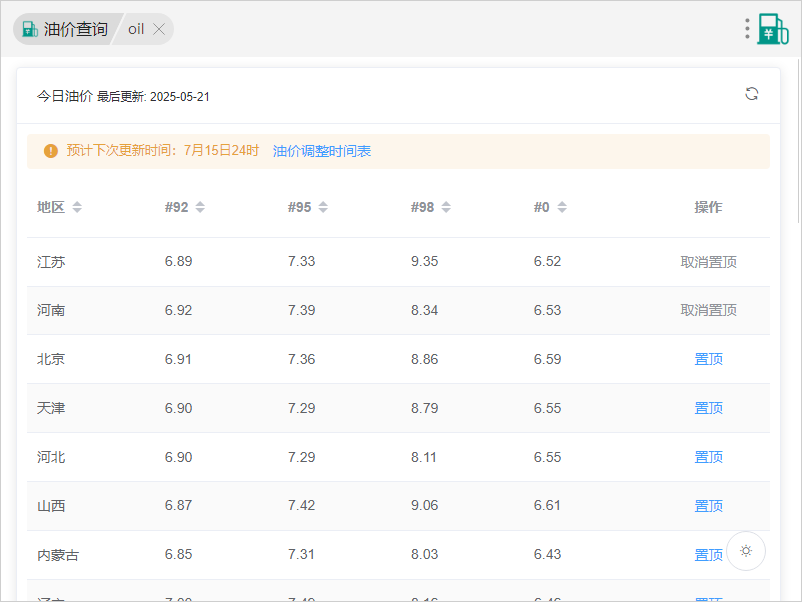Pin 北京 row with 置顶

(708, 359)
